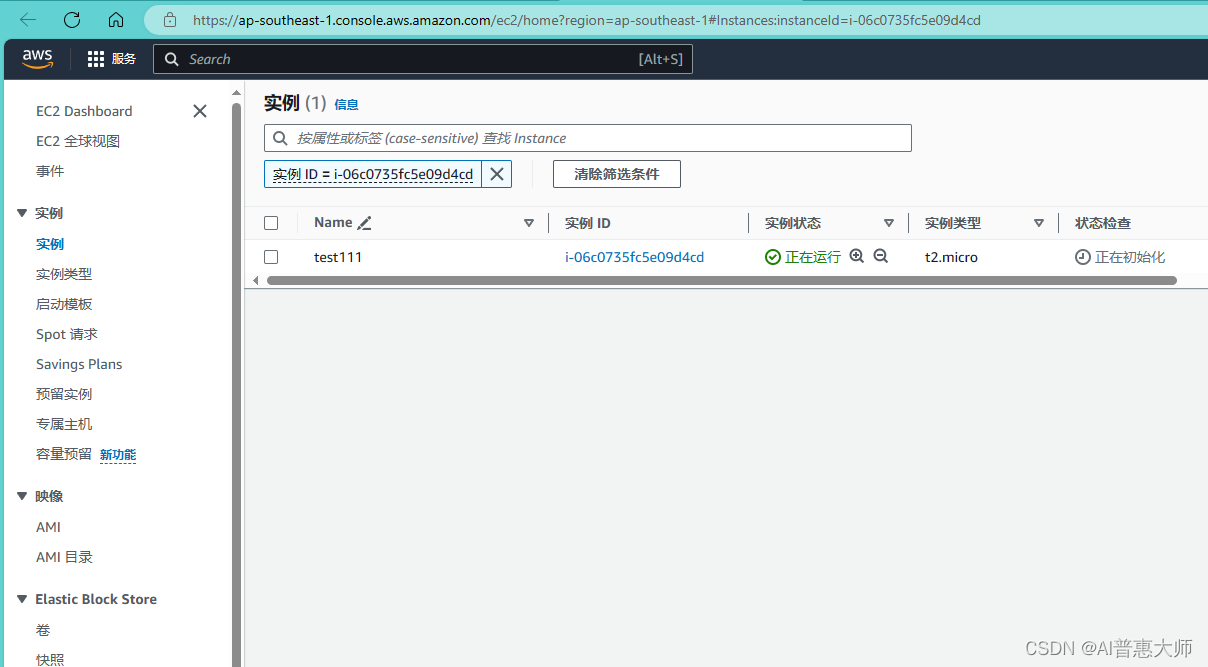Select all instances header checkbox
The width and height of the screenshot is (1208, 667).
[271, 223]
